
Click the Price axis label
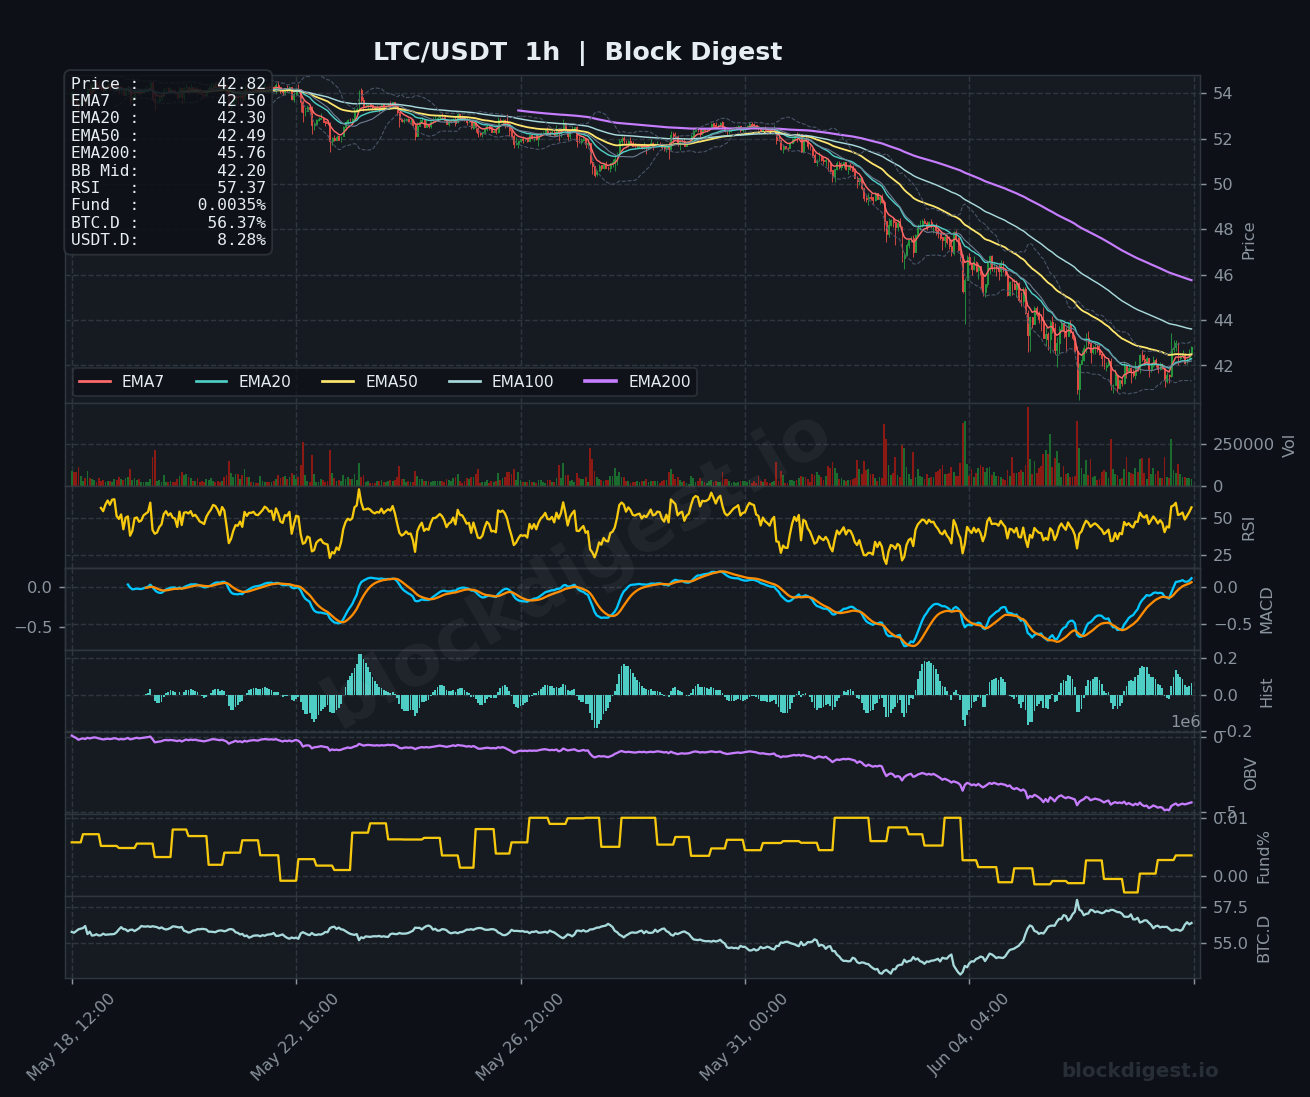click(x=1249, y=241)
